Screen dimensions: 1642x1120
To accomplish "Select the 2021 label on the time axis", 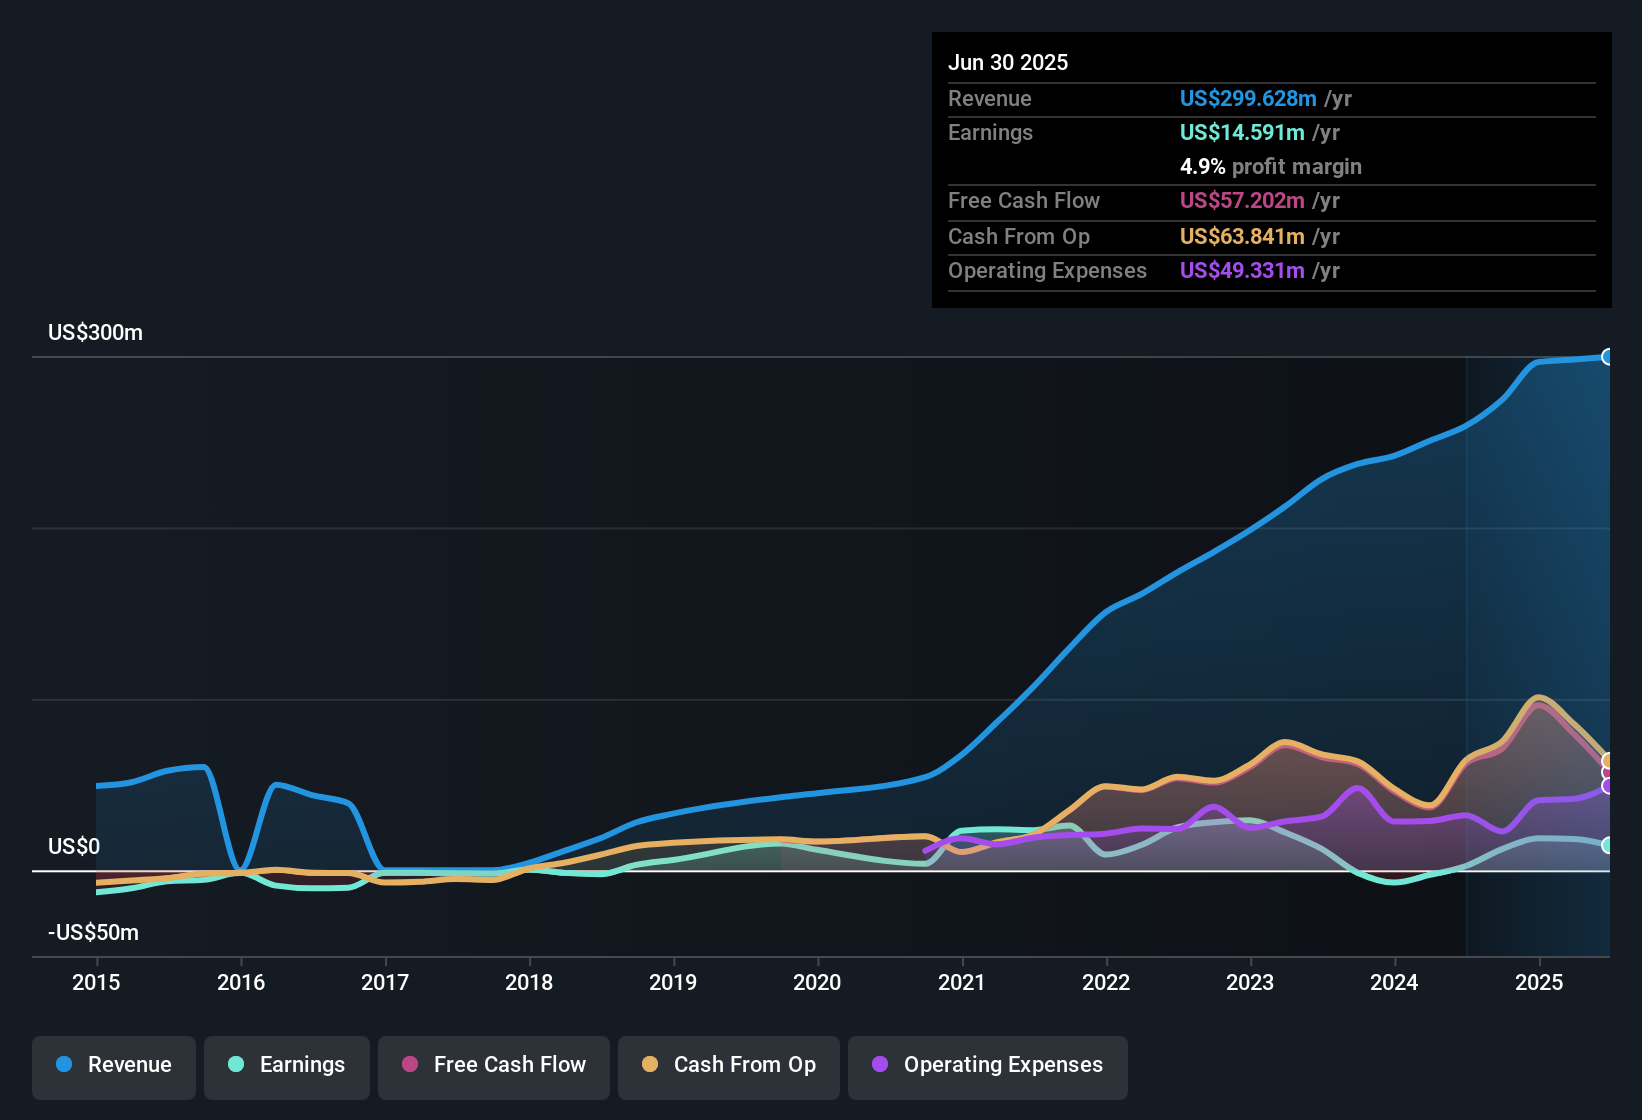I will (x=962, y=982).
